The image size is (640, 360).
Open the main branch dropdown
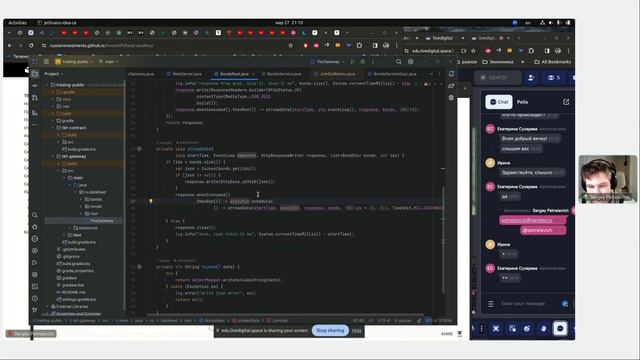coord(109,62)
